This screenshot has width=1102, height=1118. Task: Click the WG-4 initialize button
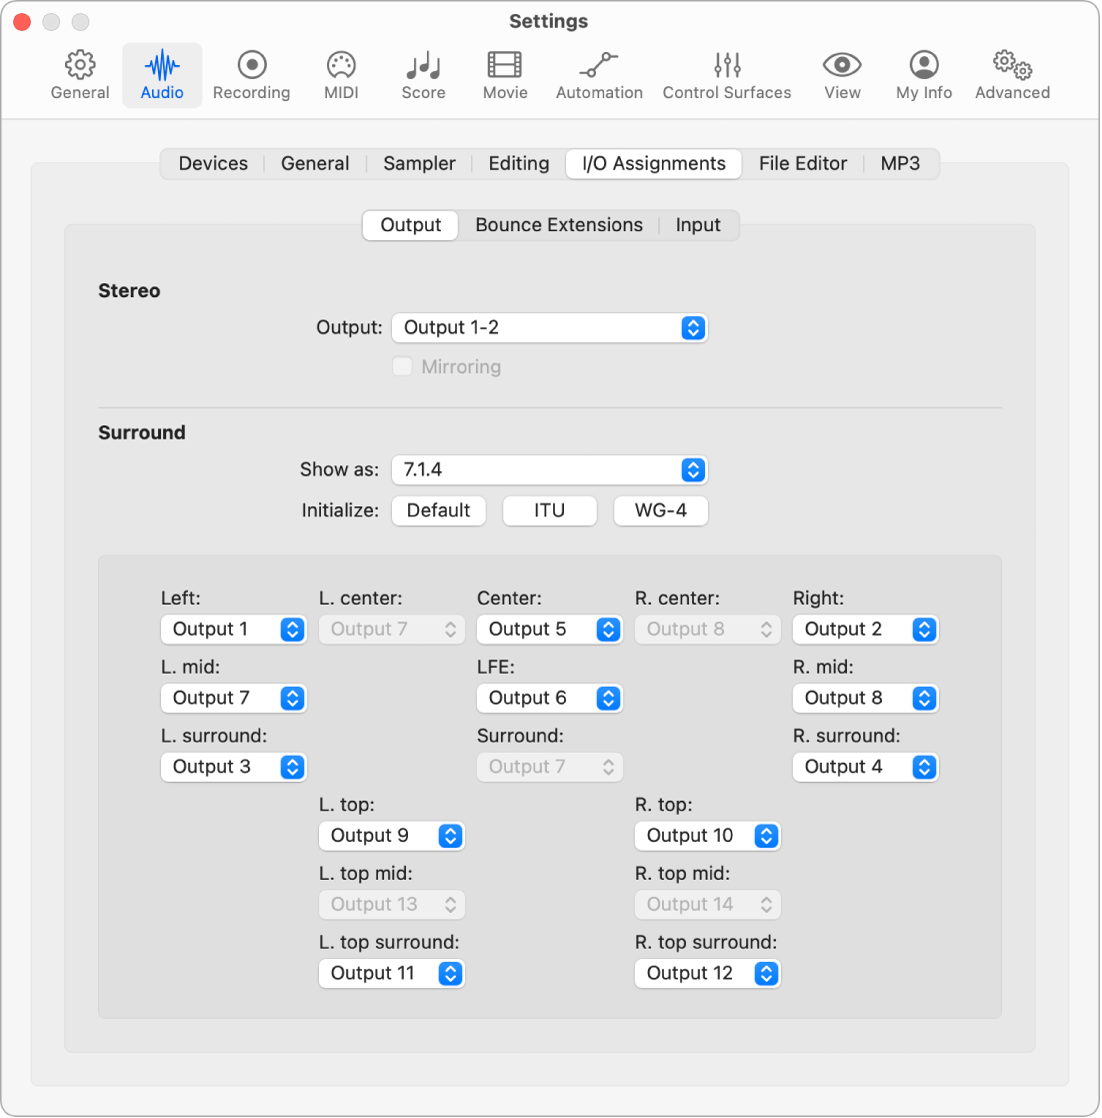pyautogui.click(x=661, y=511)
